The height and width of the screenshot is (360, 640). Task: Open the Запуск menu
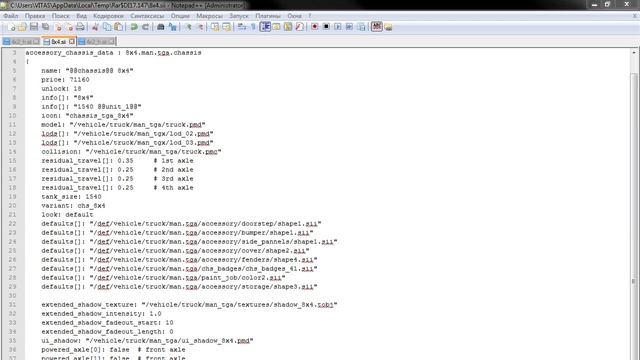(239, 16)
